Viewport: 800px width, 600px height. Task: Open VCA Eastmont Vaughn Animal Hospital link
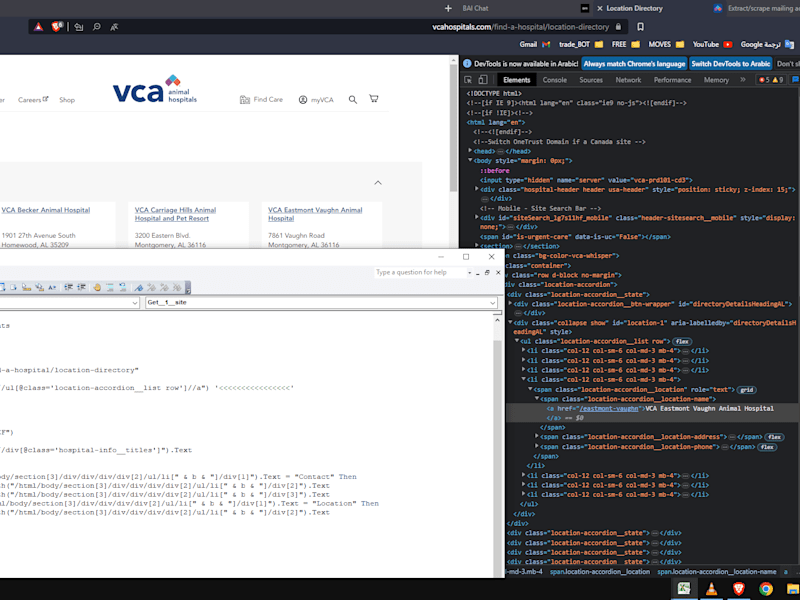315,214
